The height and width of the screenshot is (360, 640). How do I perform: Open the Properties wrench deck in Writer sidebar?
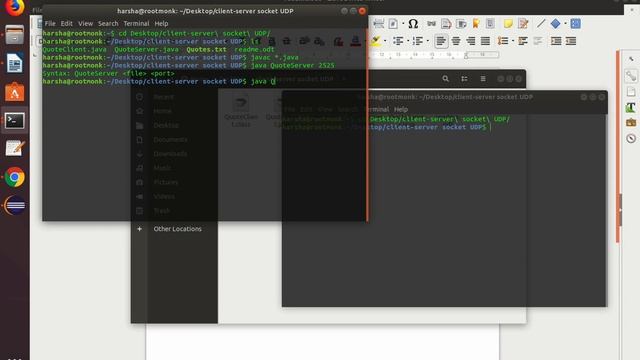[x=631, y=76]
